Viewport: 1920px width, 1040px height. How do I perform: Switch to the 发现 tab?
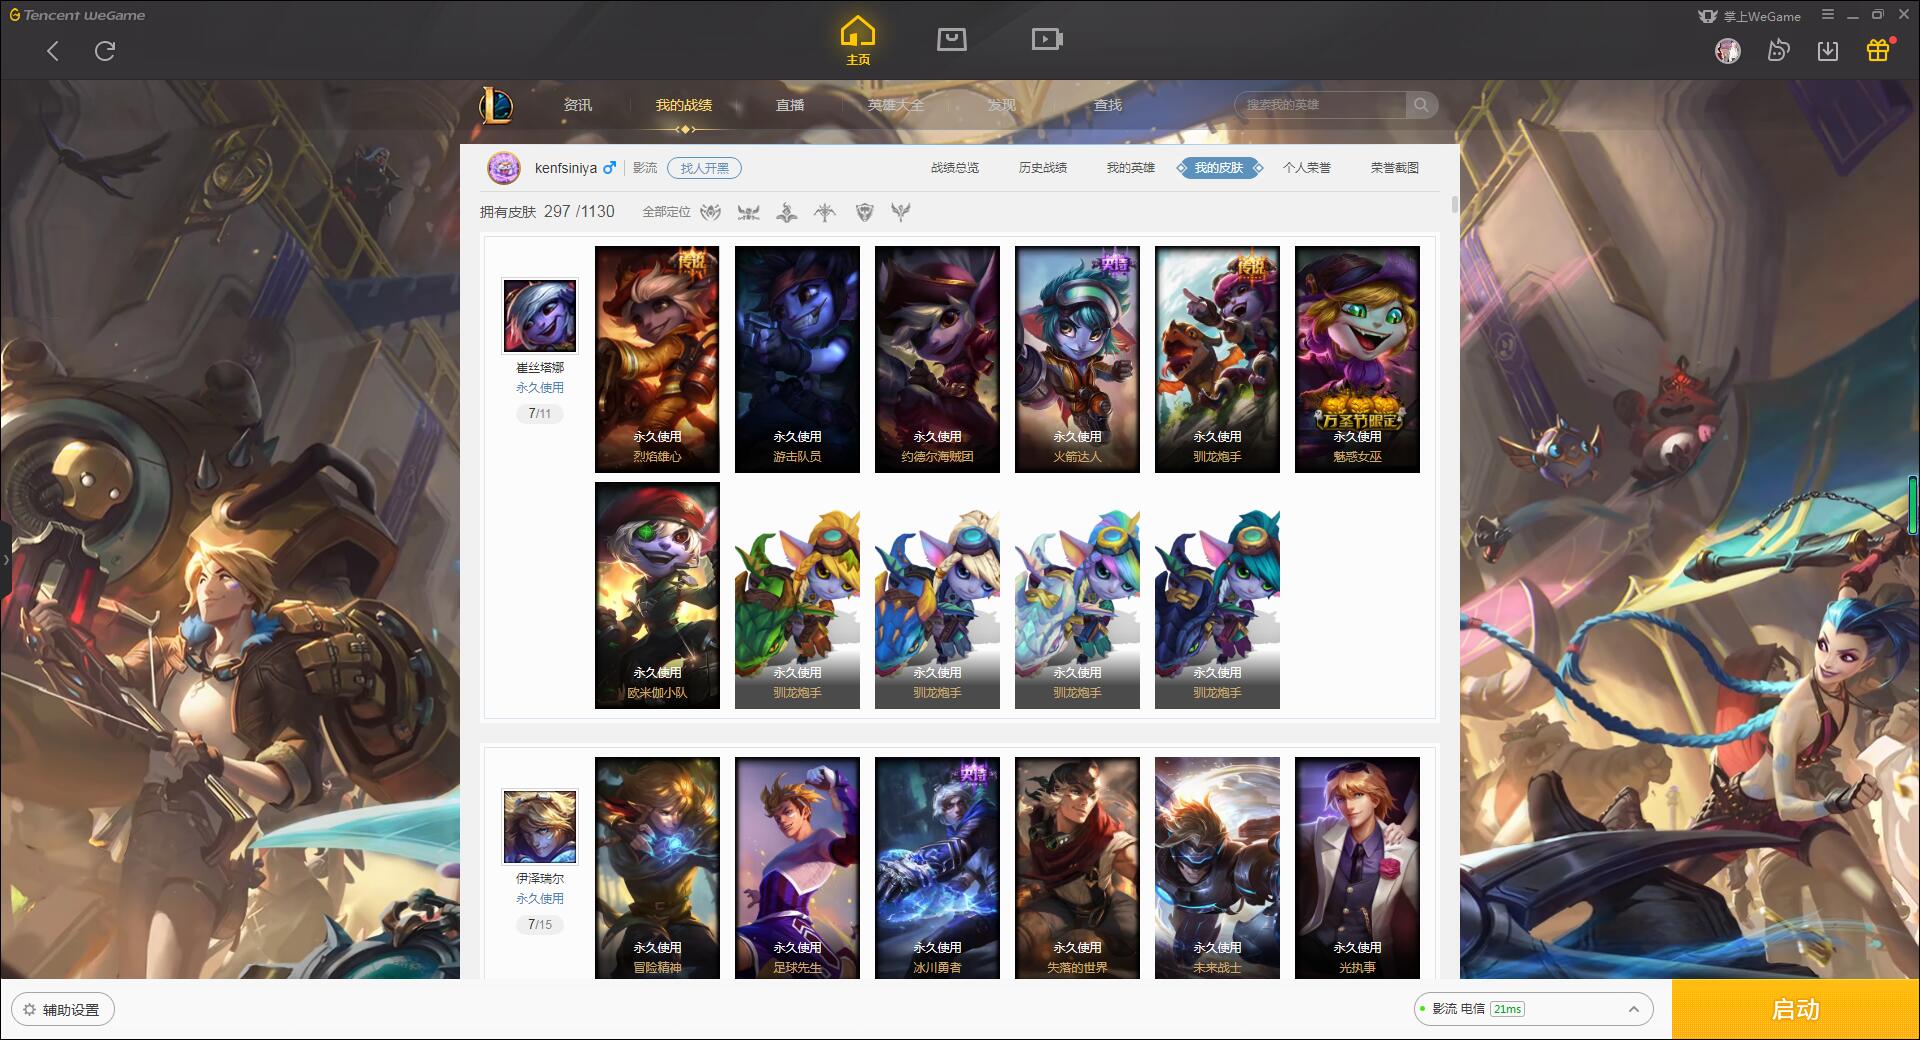pos(1002,105)
